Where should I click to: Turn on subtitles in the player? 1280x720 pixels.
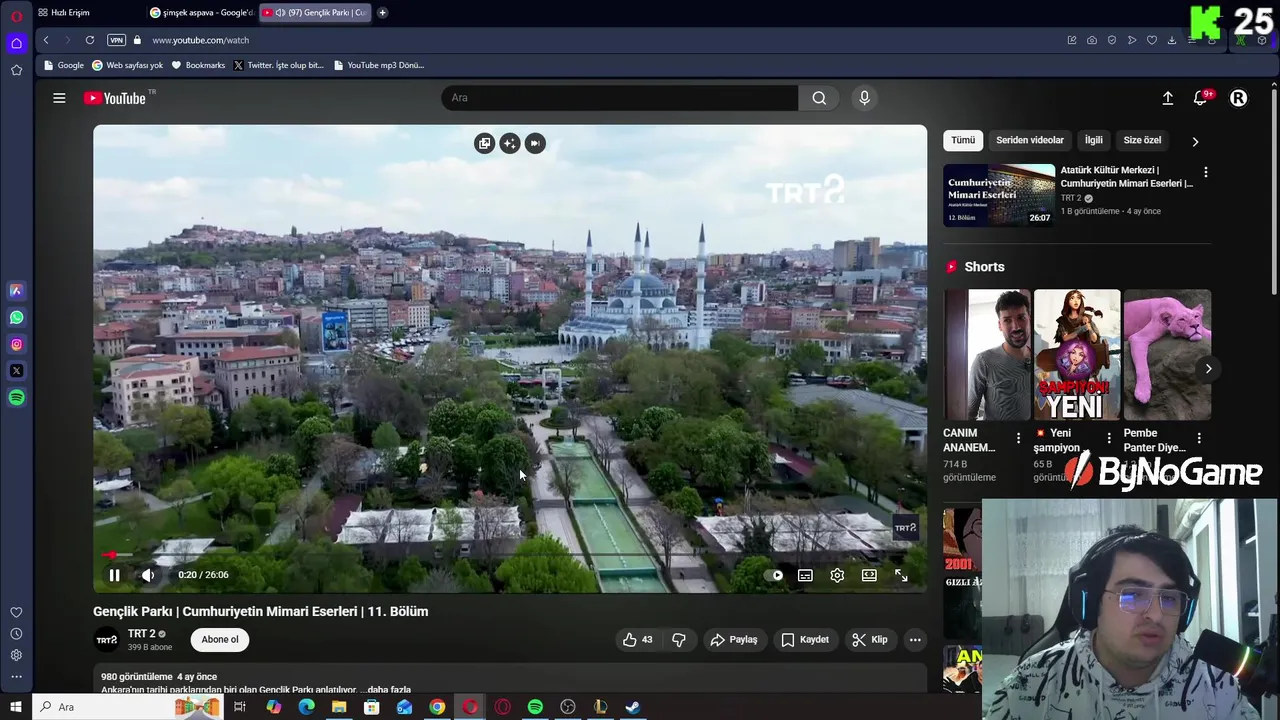click(805, 575)
